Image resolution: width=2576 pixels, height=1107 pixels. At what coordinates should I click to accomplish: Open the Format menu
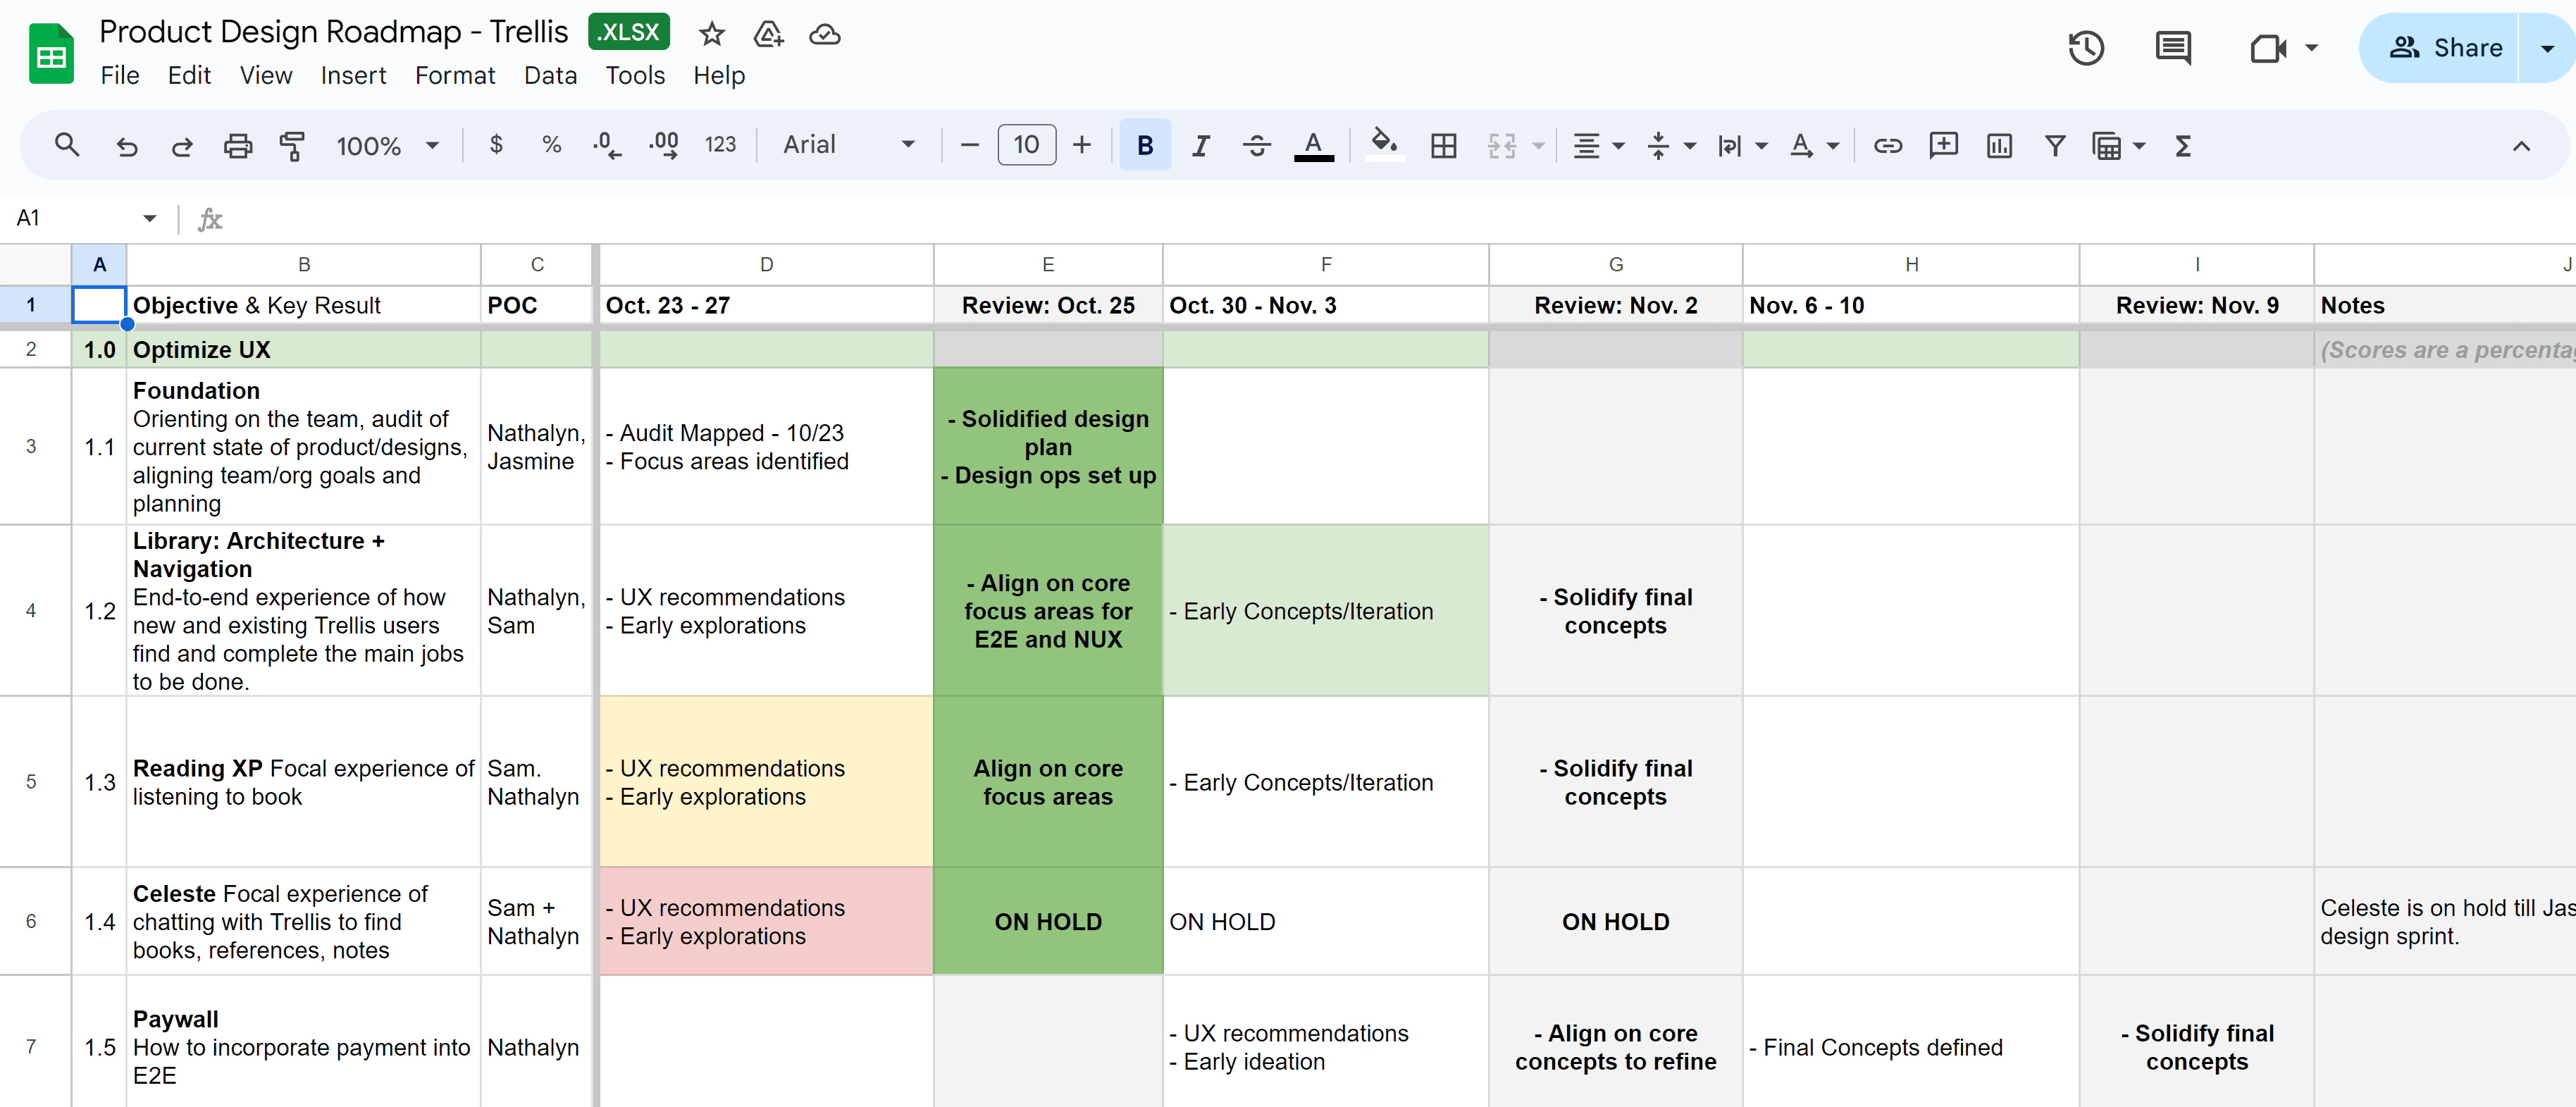(x=455, y=76)
